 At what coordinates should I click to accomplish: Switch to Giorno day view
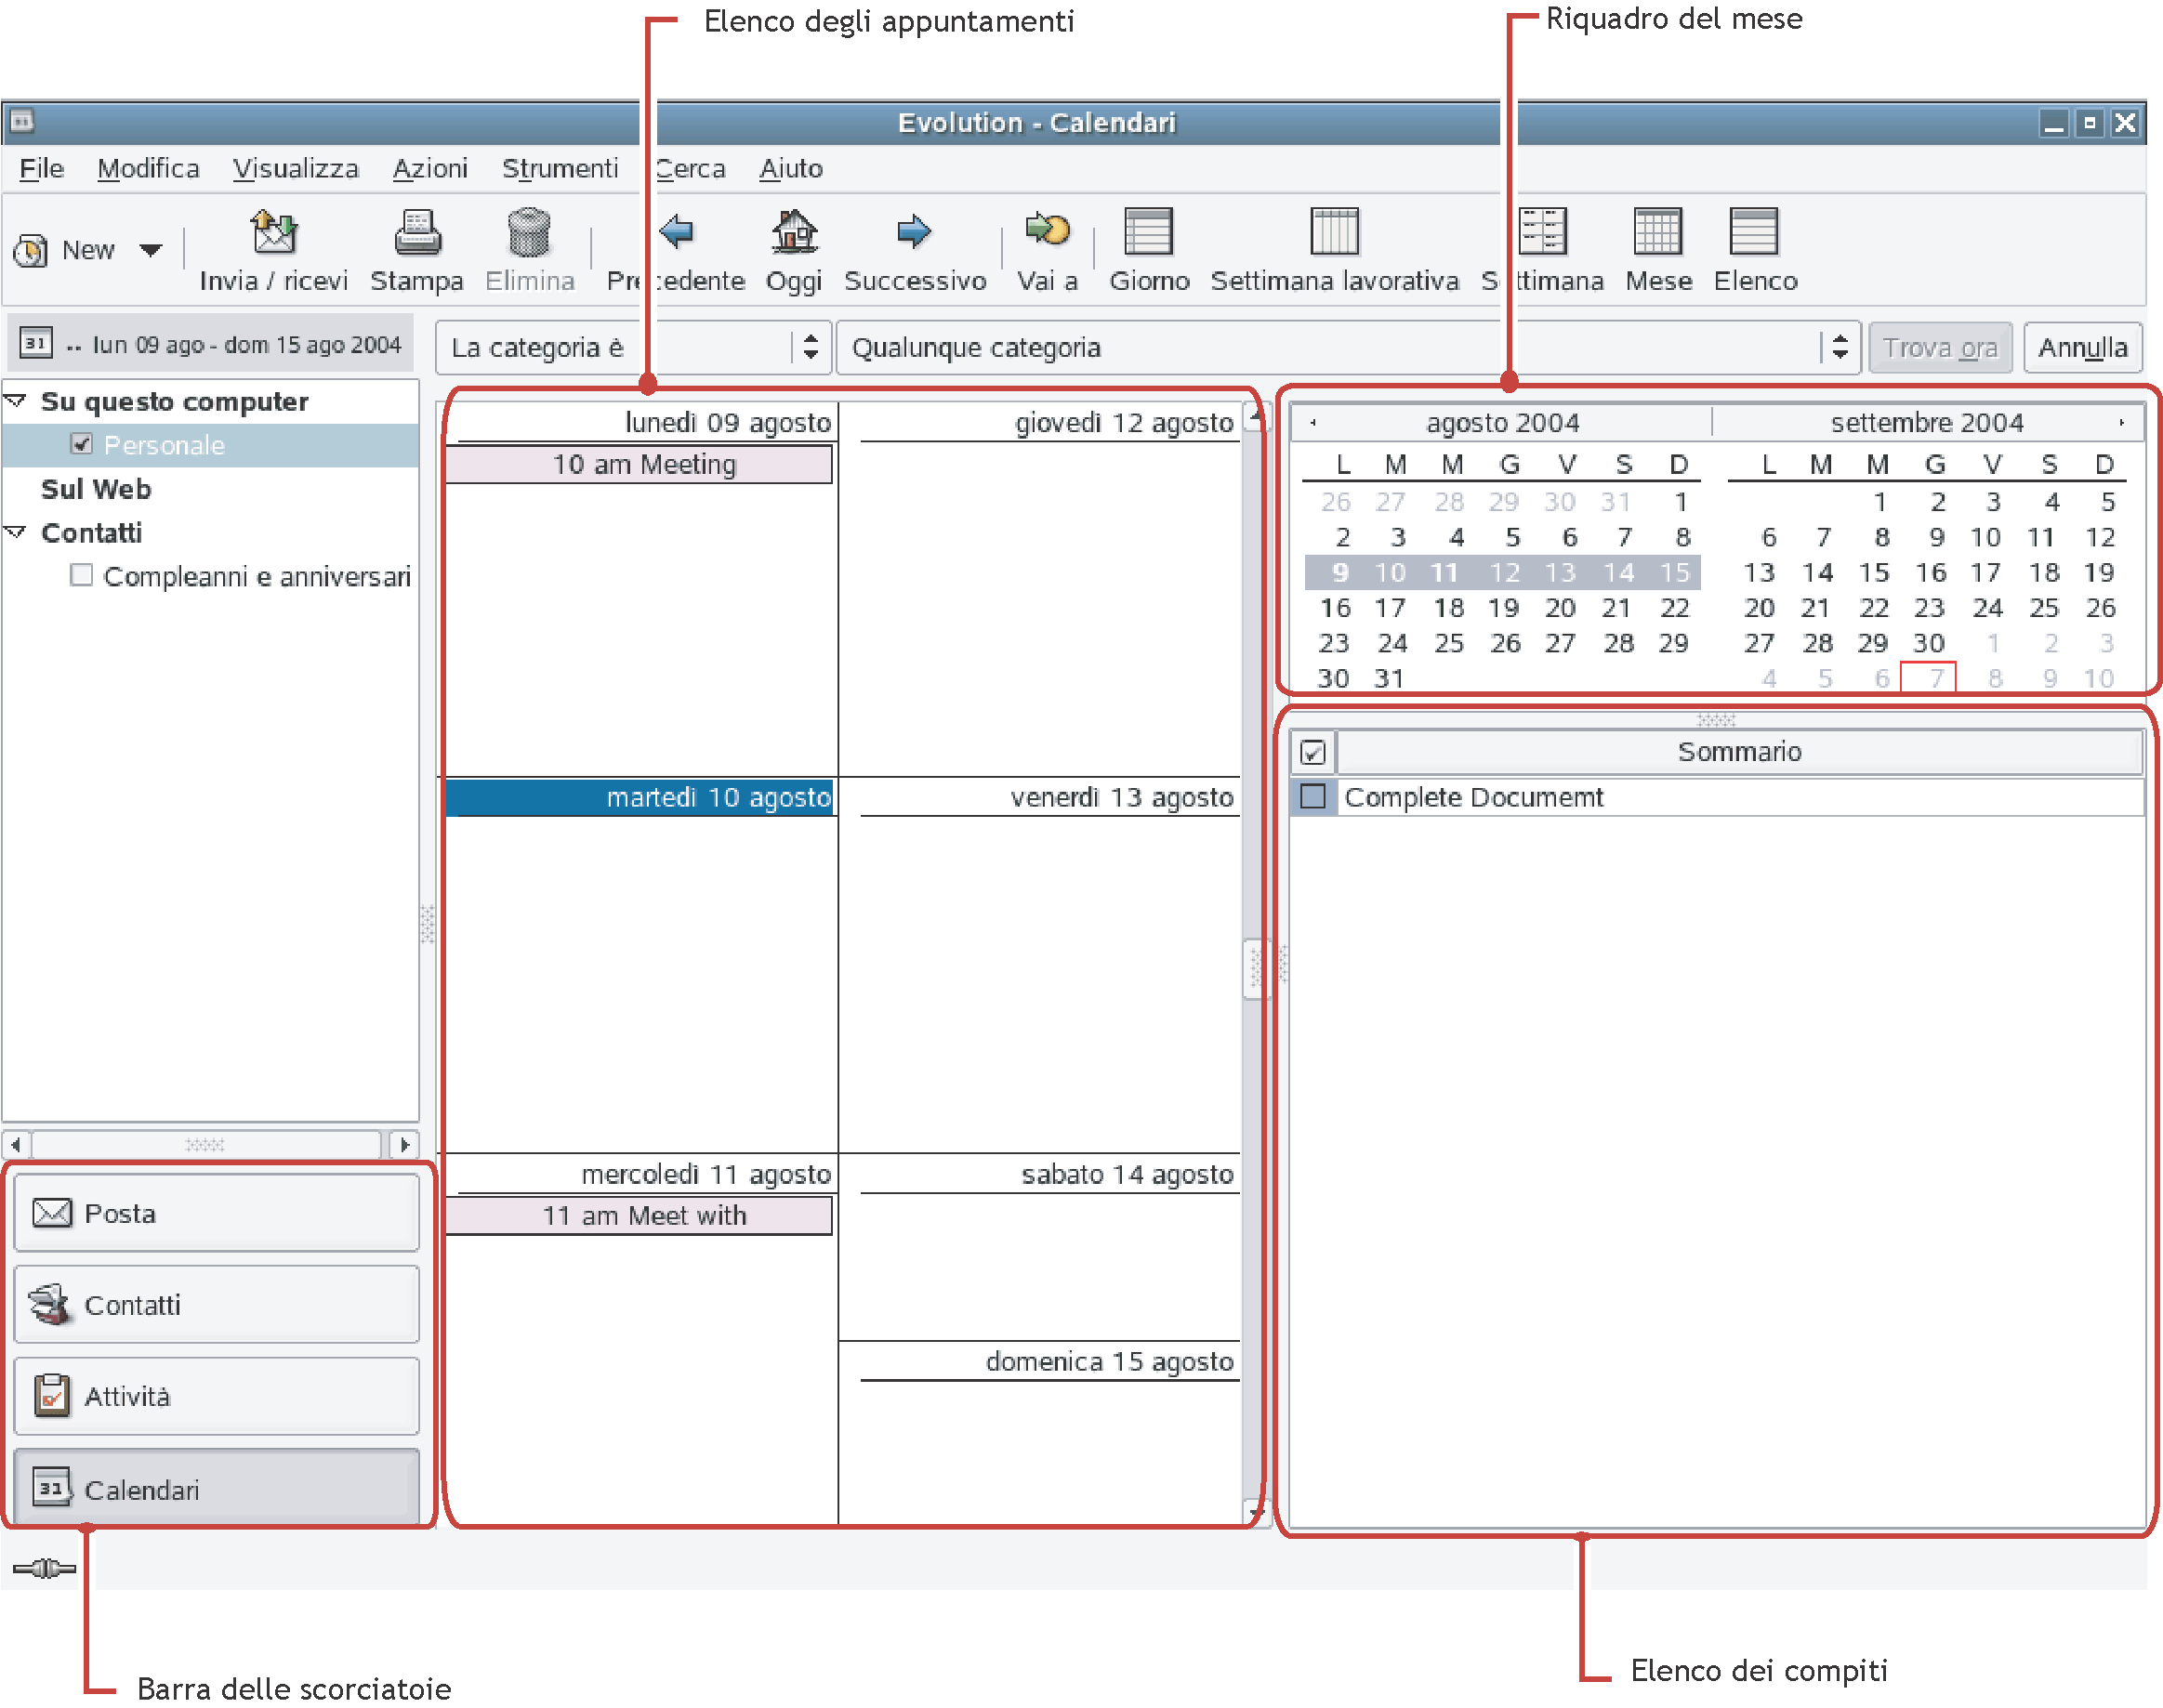[x=1148, y=233]
